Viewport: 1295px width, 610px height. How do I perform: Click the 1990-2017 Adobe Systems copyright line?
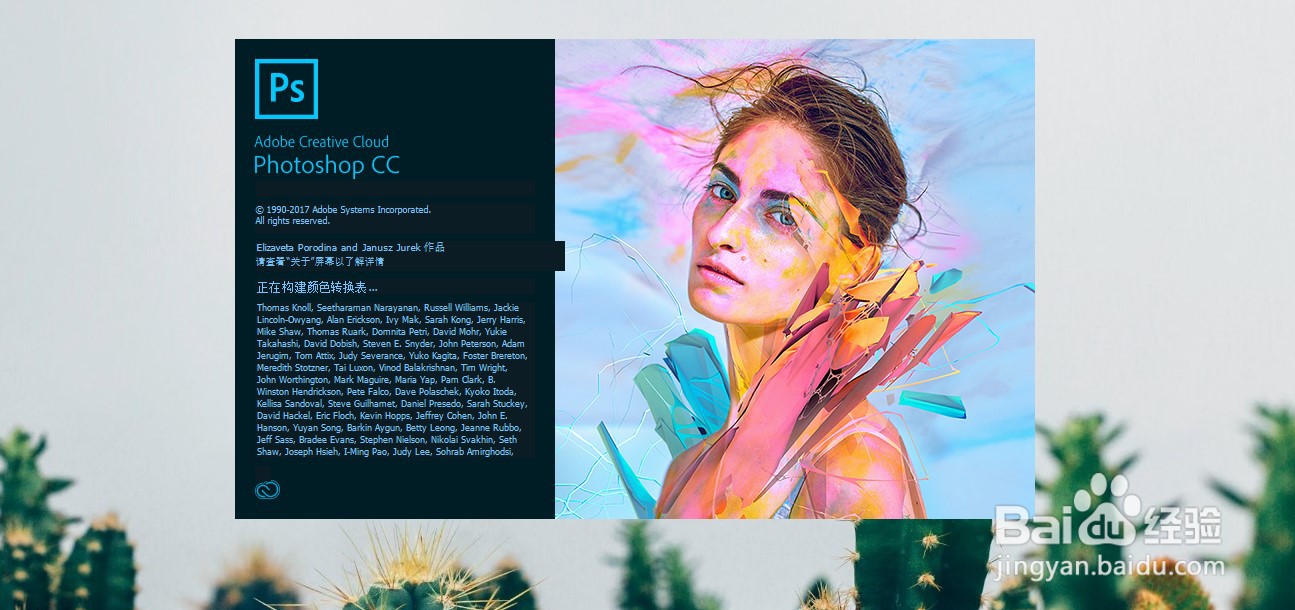click(x=343, y=210)
